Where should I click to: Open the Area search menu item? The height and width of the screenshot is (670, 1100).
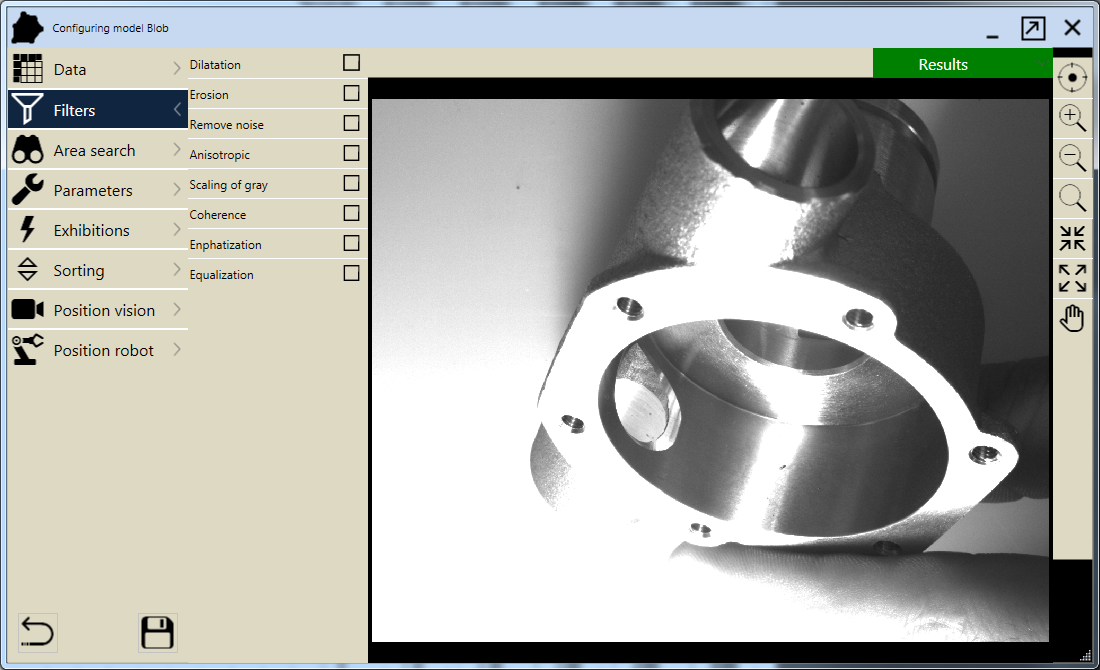pyautogui.click(x=98, y=149)
